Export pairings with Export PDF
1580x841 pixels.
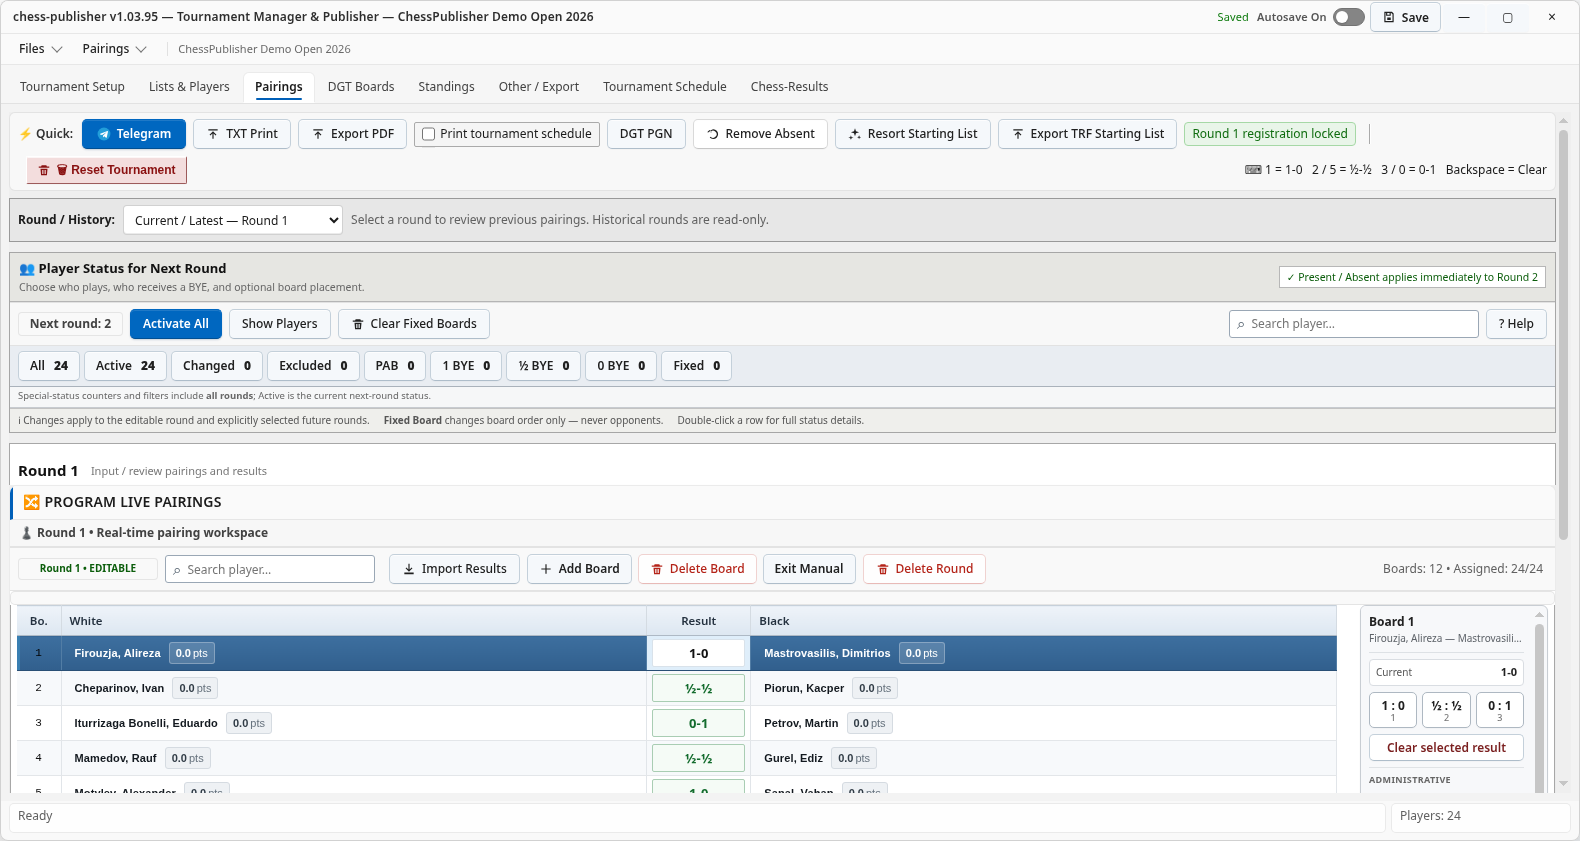352,134
